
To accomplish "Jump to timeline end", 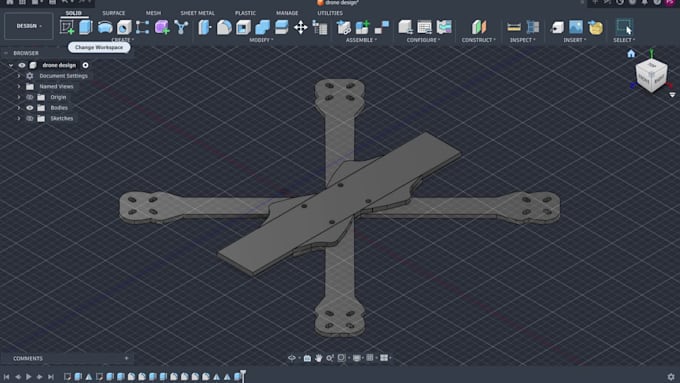I will (51, 377).
